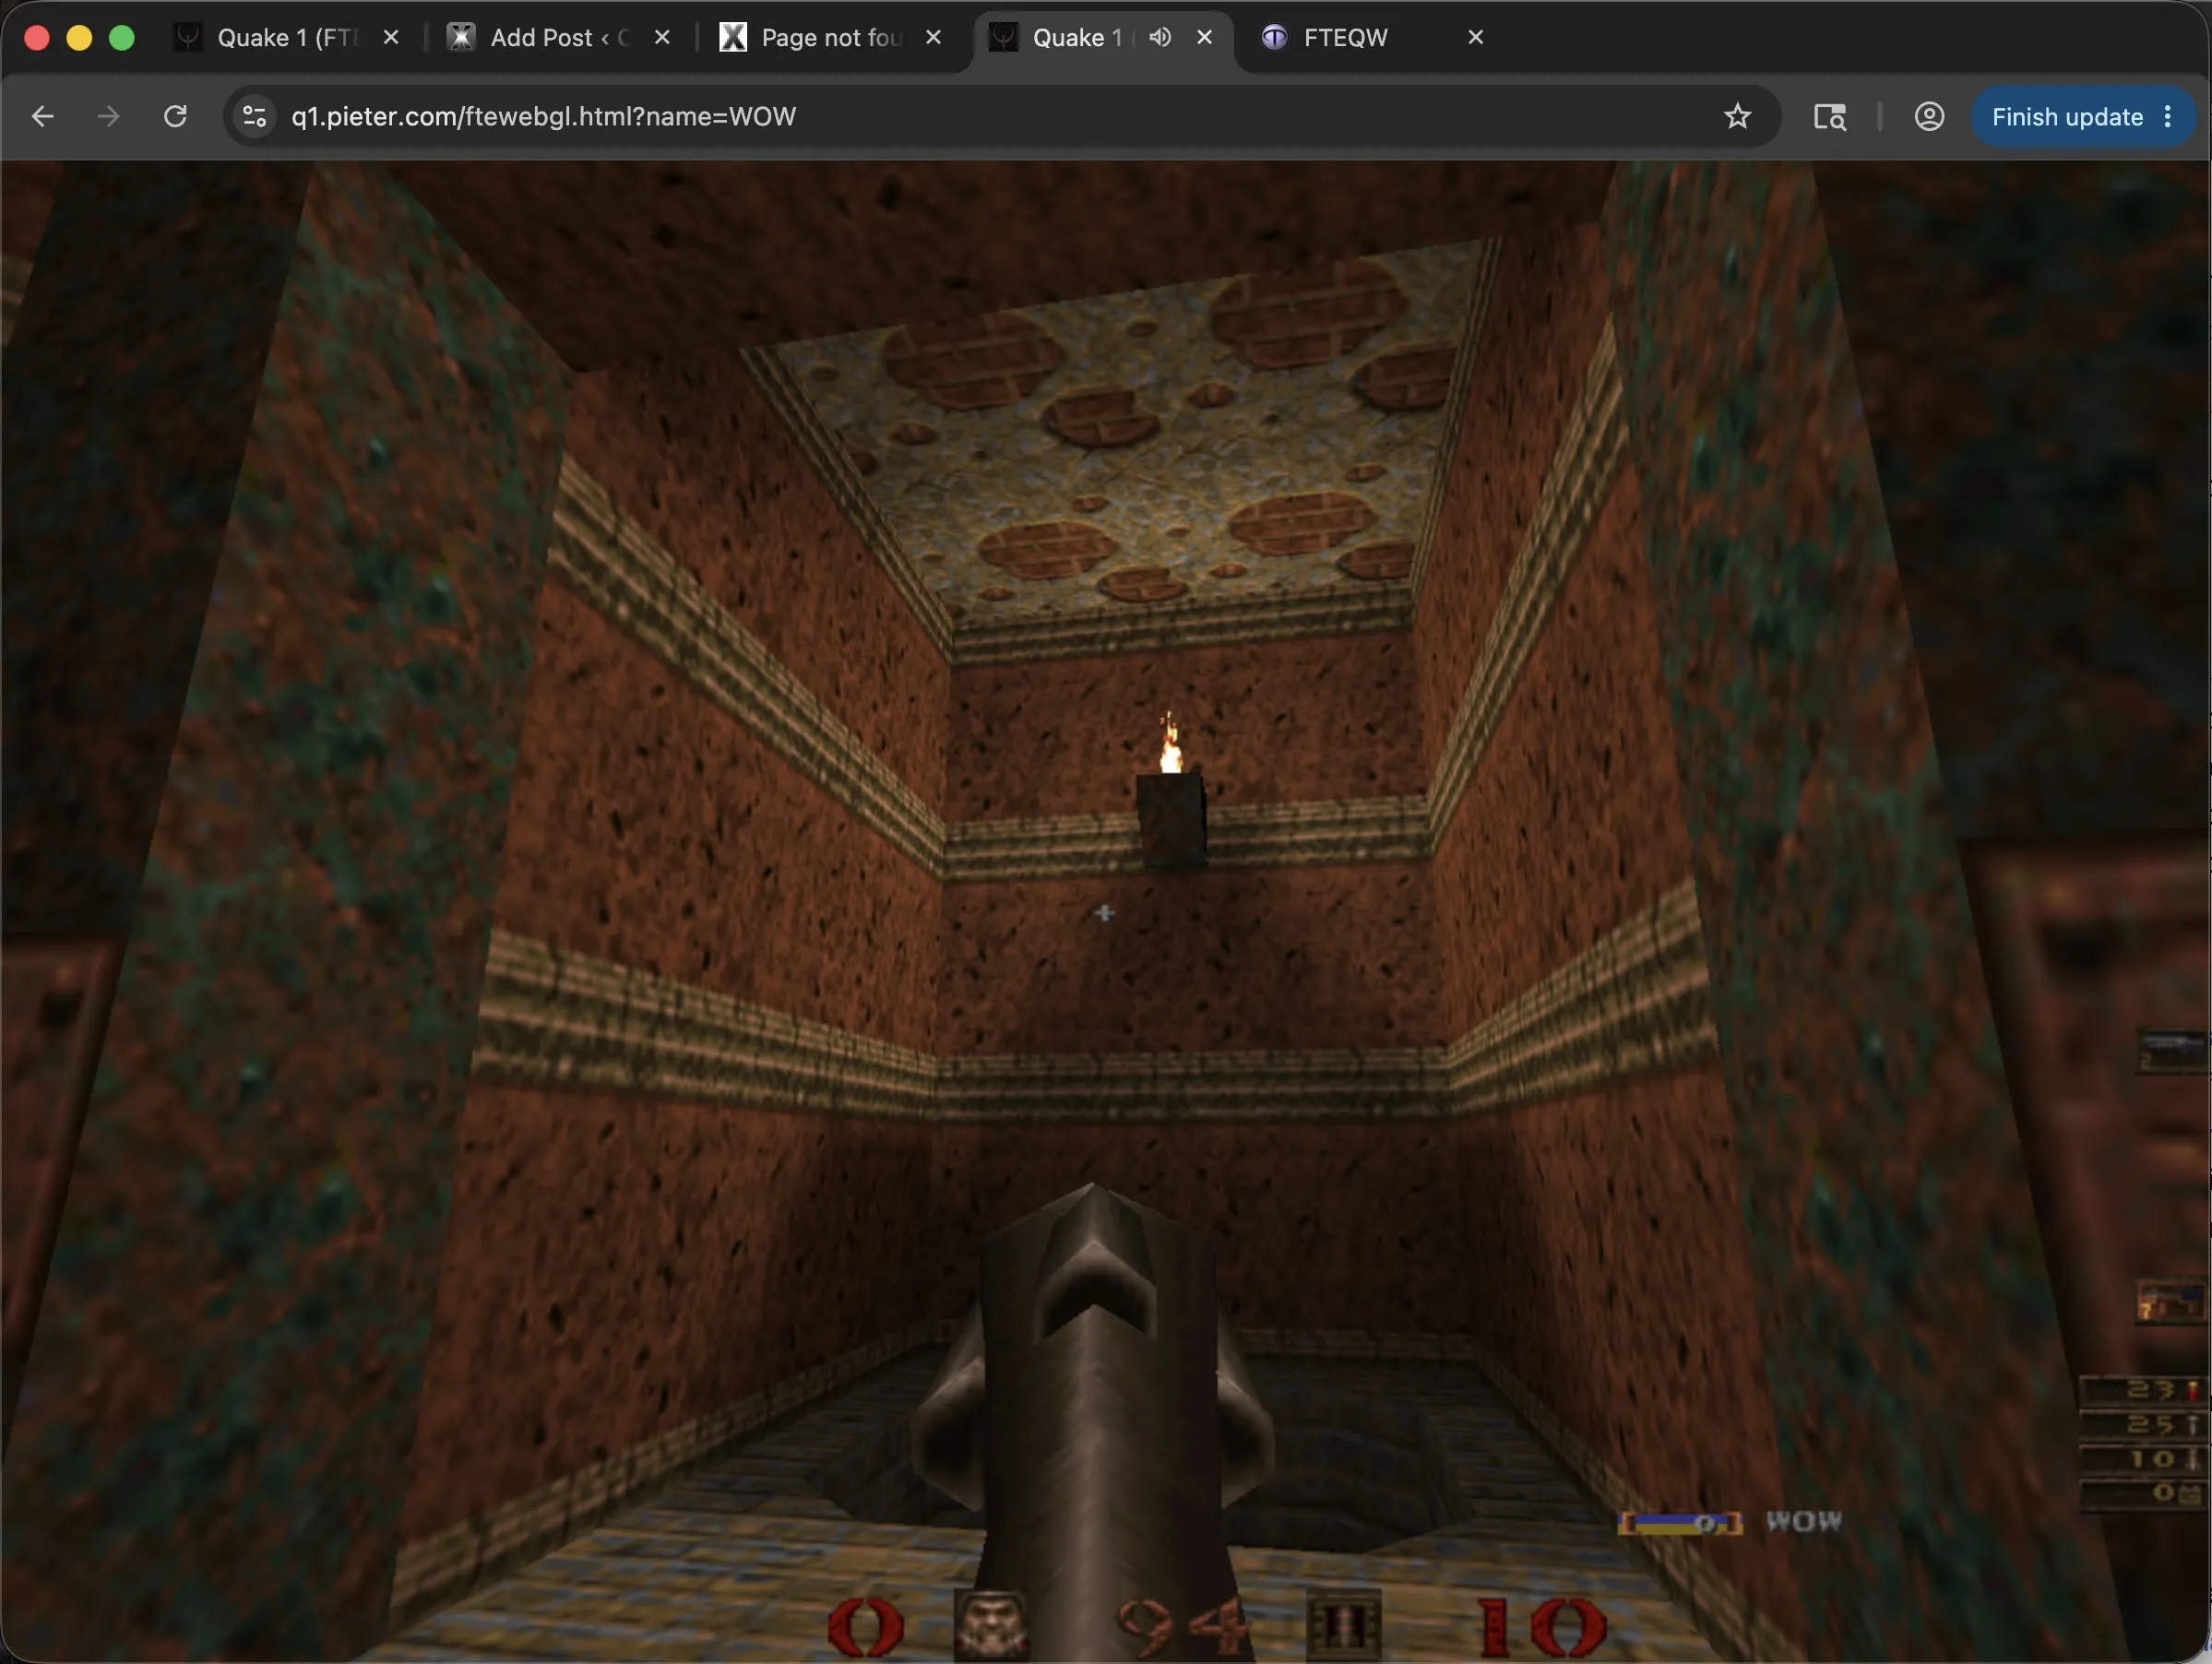Viewport: 2212px width, 1664px height.
Task: Mute the Quake 1 tab audio
Action: point(1160,37)
